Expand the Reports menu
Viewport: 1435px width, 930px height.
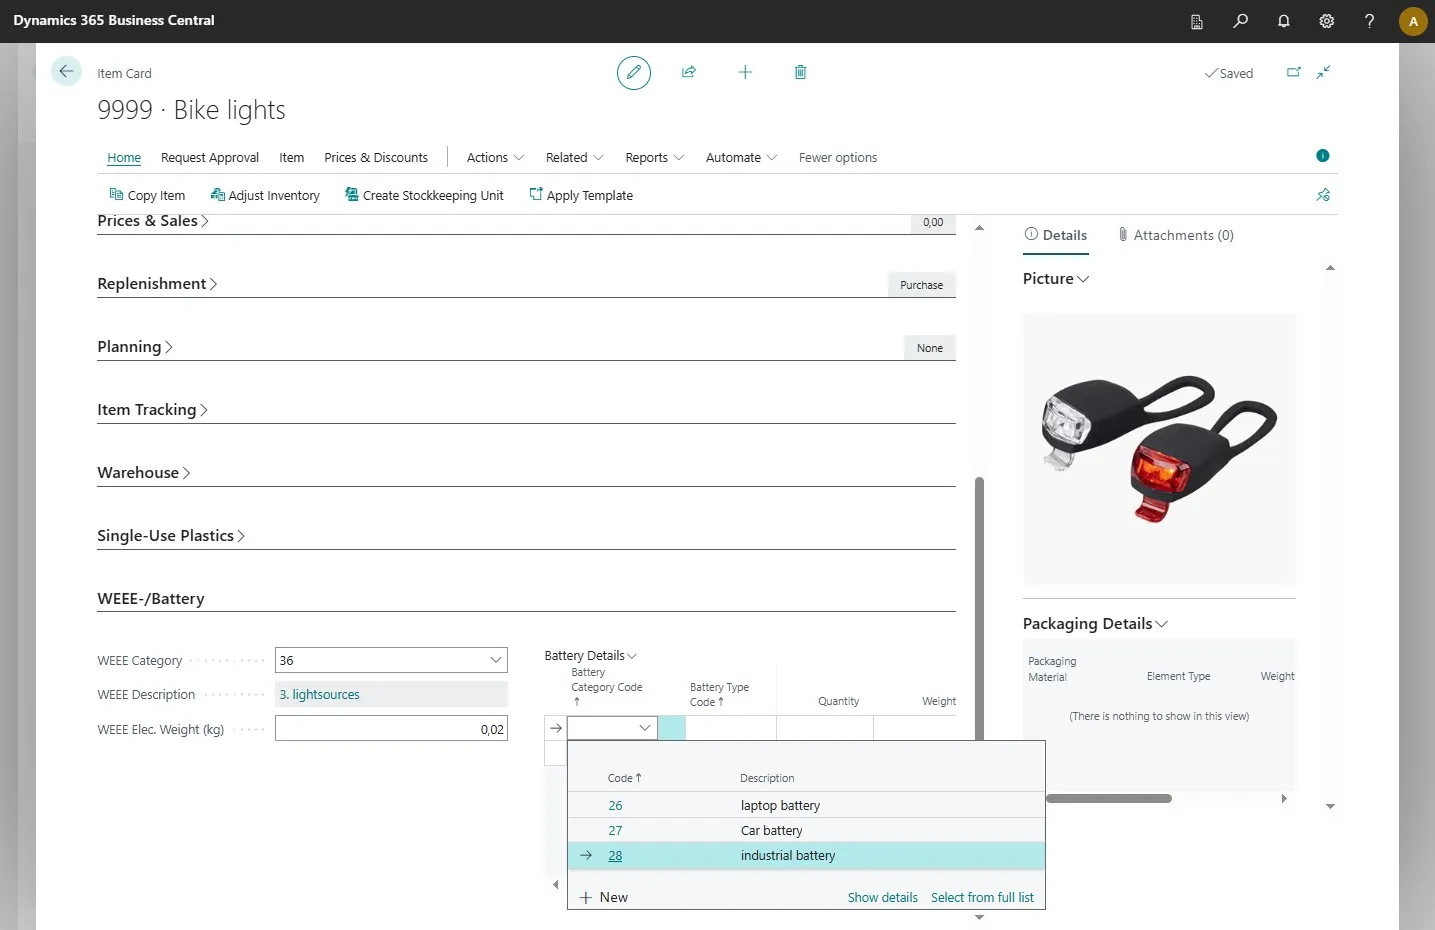coord(654,158)
